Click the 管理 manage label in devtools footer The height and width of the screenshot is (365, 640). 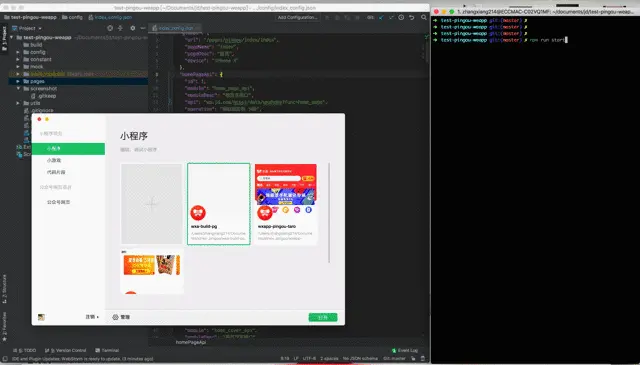pos(125,317)
